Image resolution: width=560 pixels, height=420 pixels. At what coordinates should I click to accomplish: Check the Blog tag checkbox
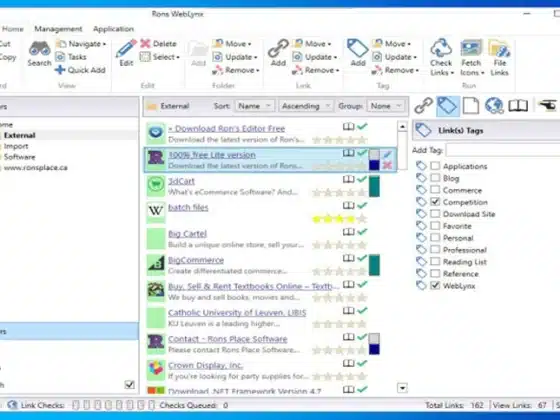point(435,178)
